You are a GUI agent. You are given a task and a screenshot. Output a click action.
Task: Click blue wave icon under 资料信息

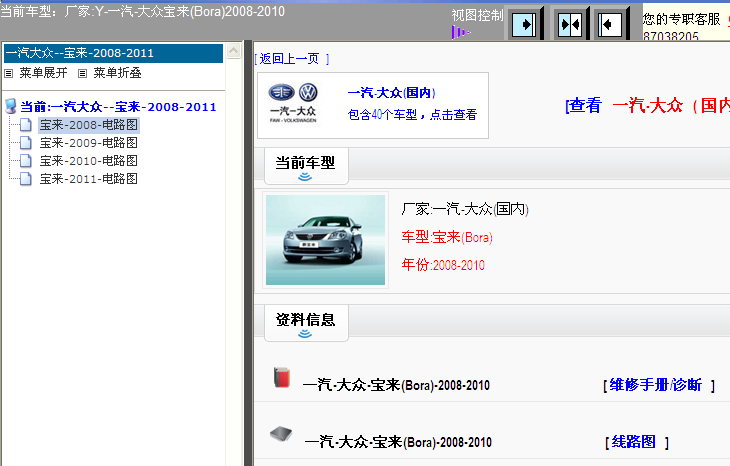(305, 333)
